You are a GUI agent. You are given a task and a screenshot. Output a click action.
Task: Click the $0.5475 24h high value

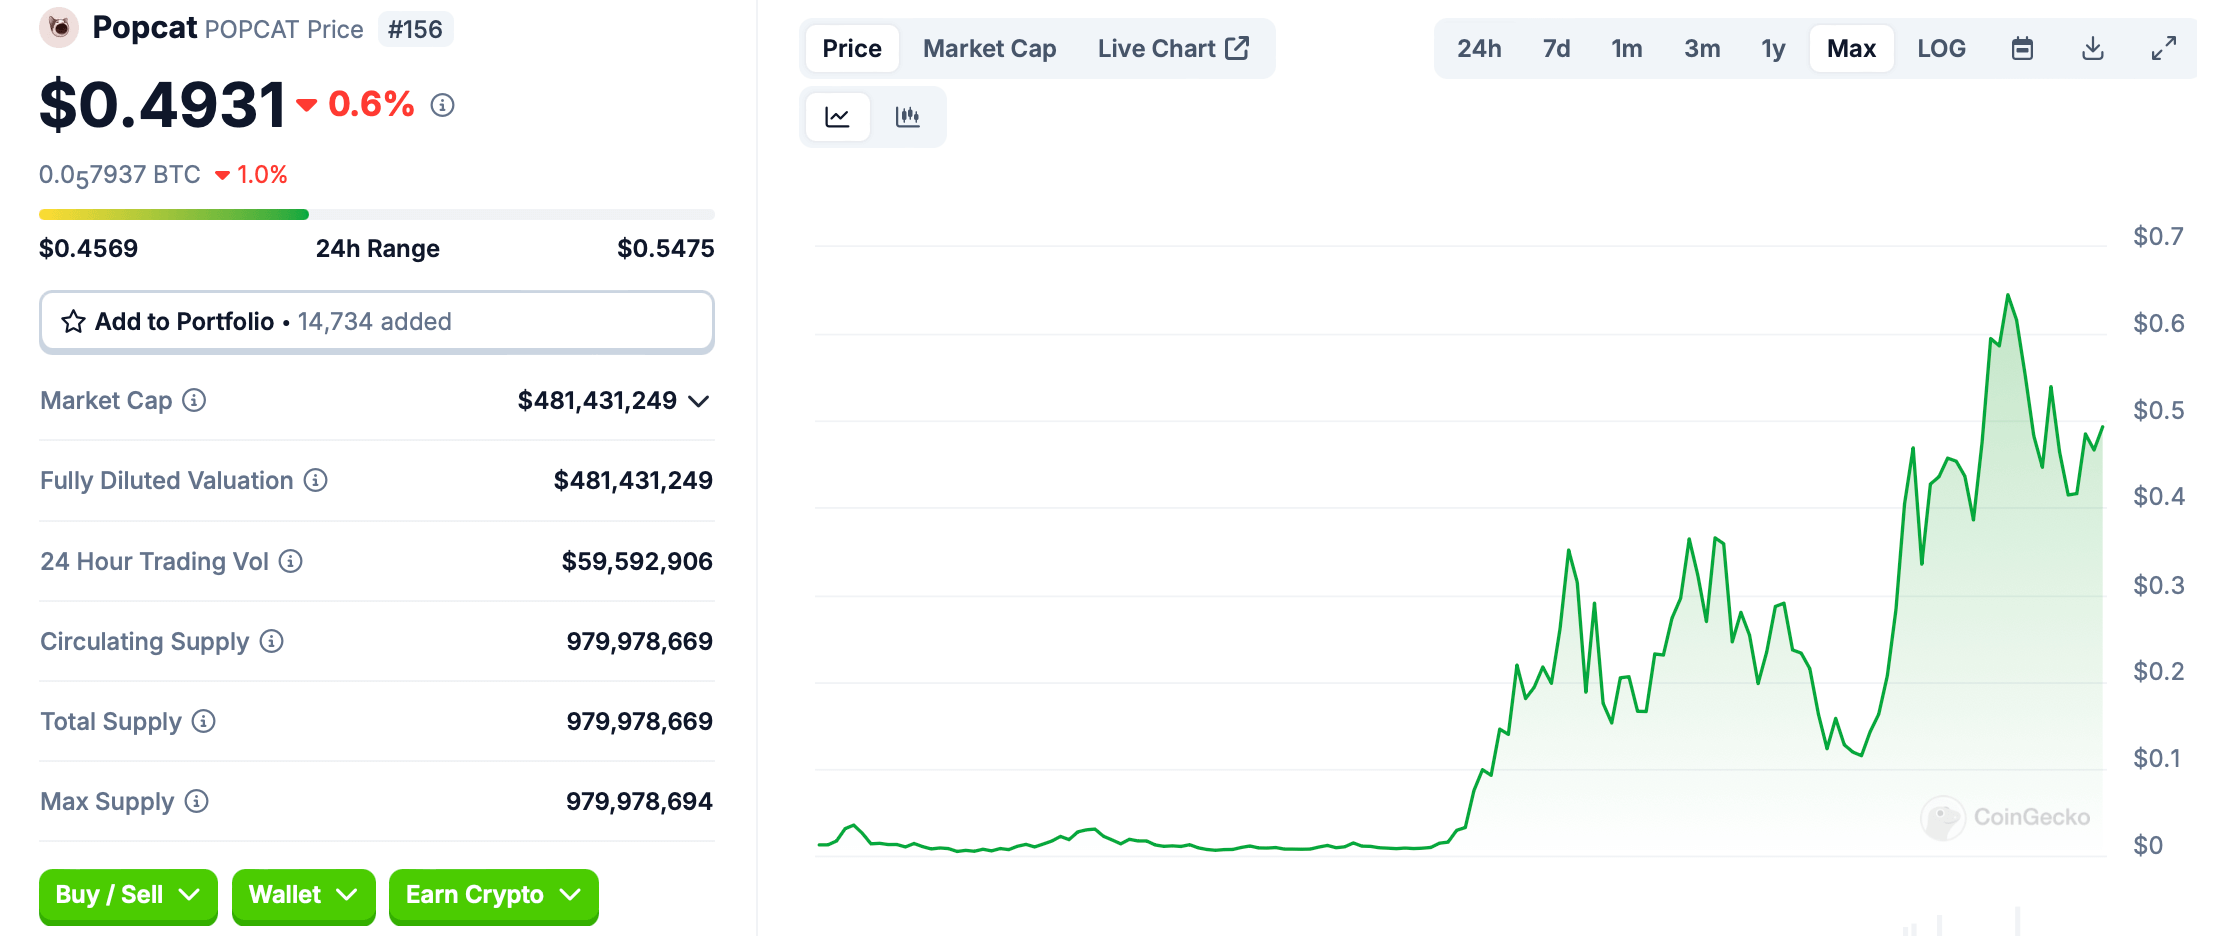[x=666, y=248]
